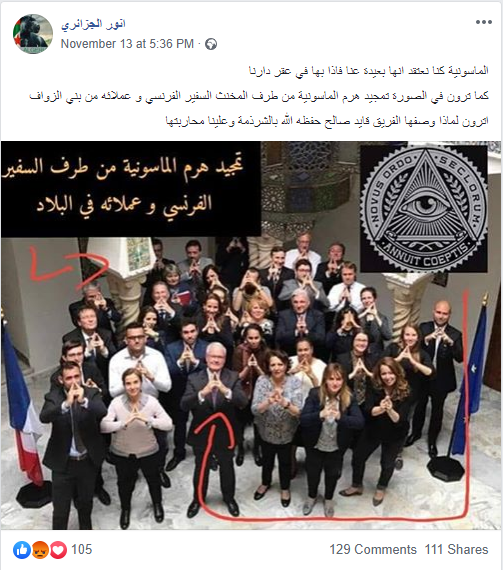503x570 pixels.
Task: Open the 129 Comments link
Action: [373, 549]
